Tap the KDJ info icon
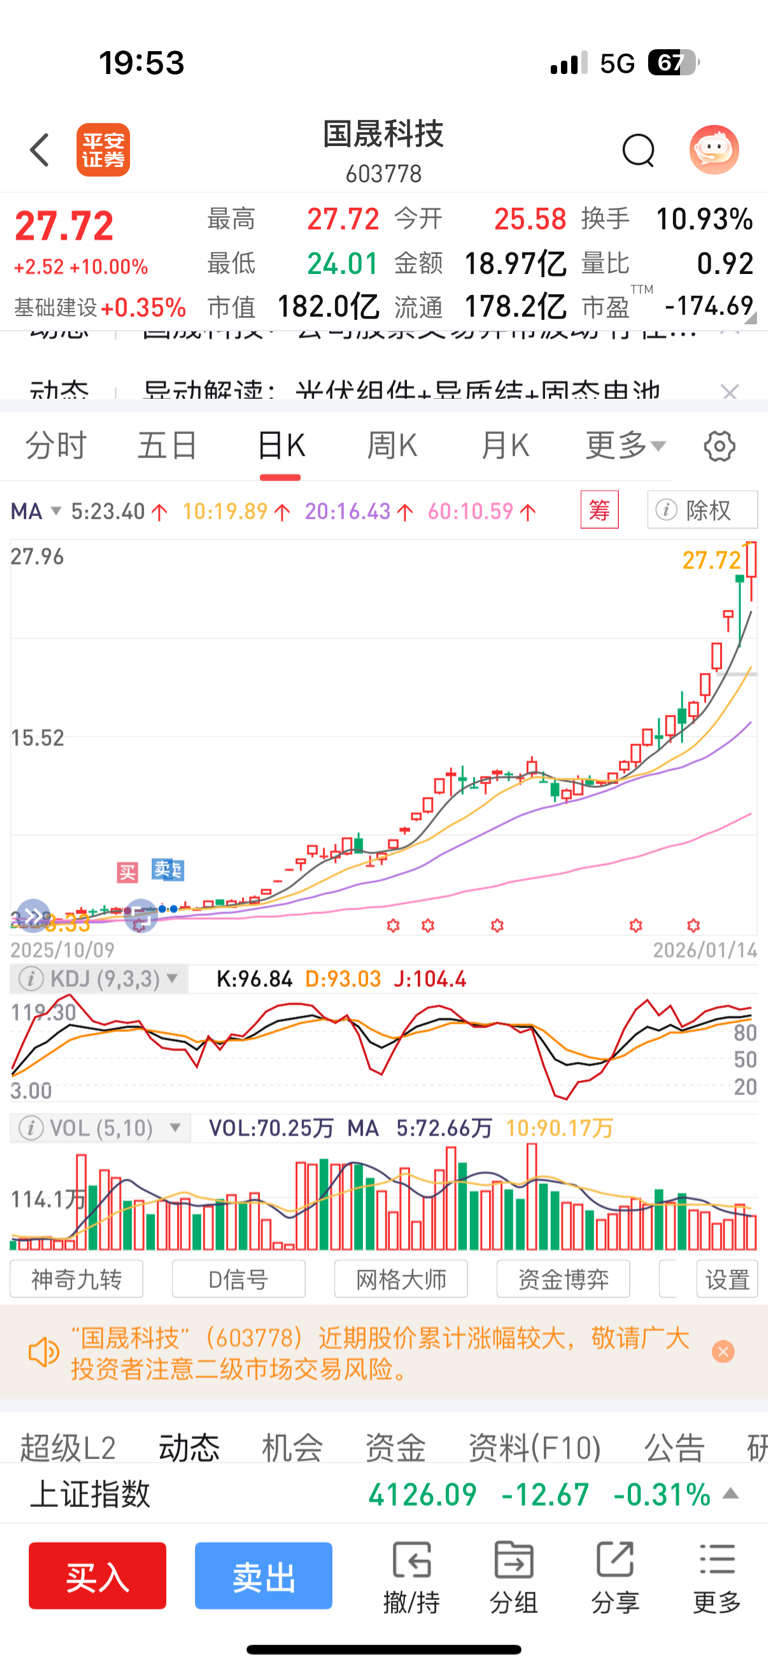This screenshot has height=1670, width=768. (31, 979)
